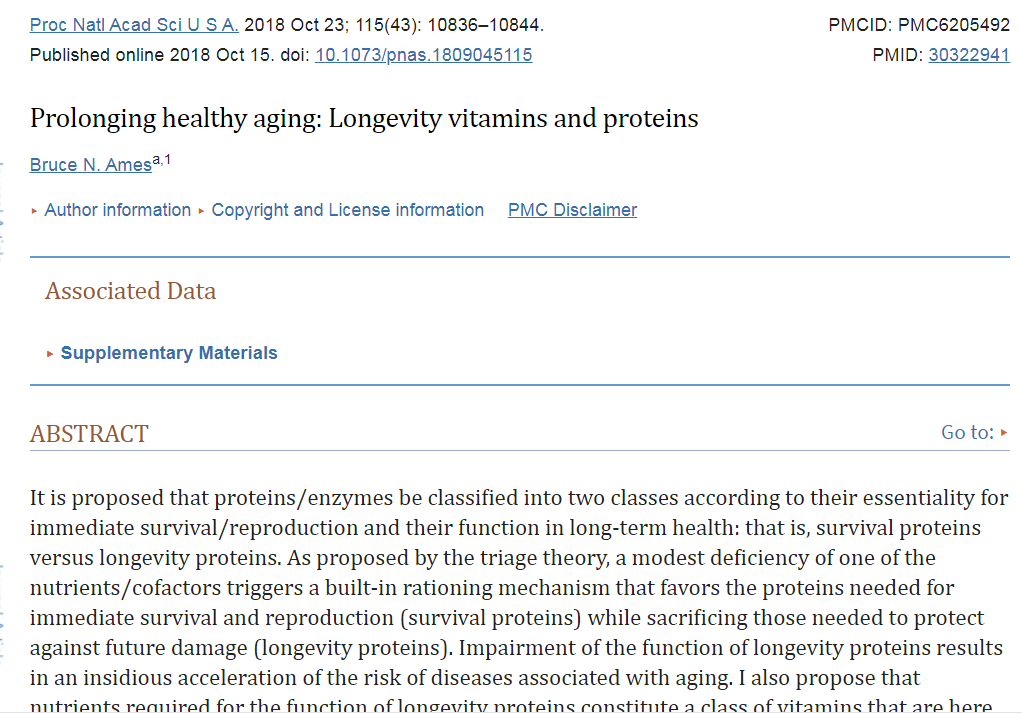Screen dimensions: 1022x713
Task: Click the small arrow after Go to:
Action: pos(1004,433)
